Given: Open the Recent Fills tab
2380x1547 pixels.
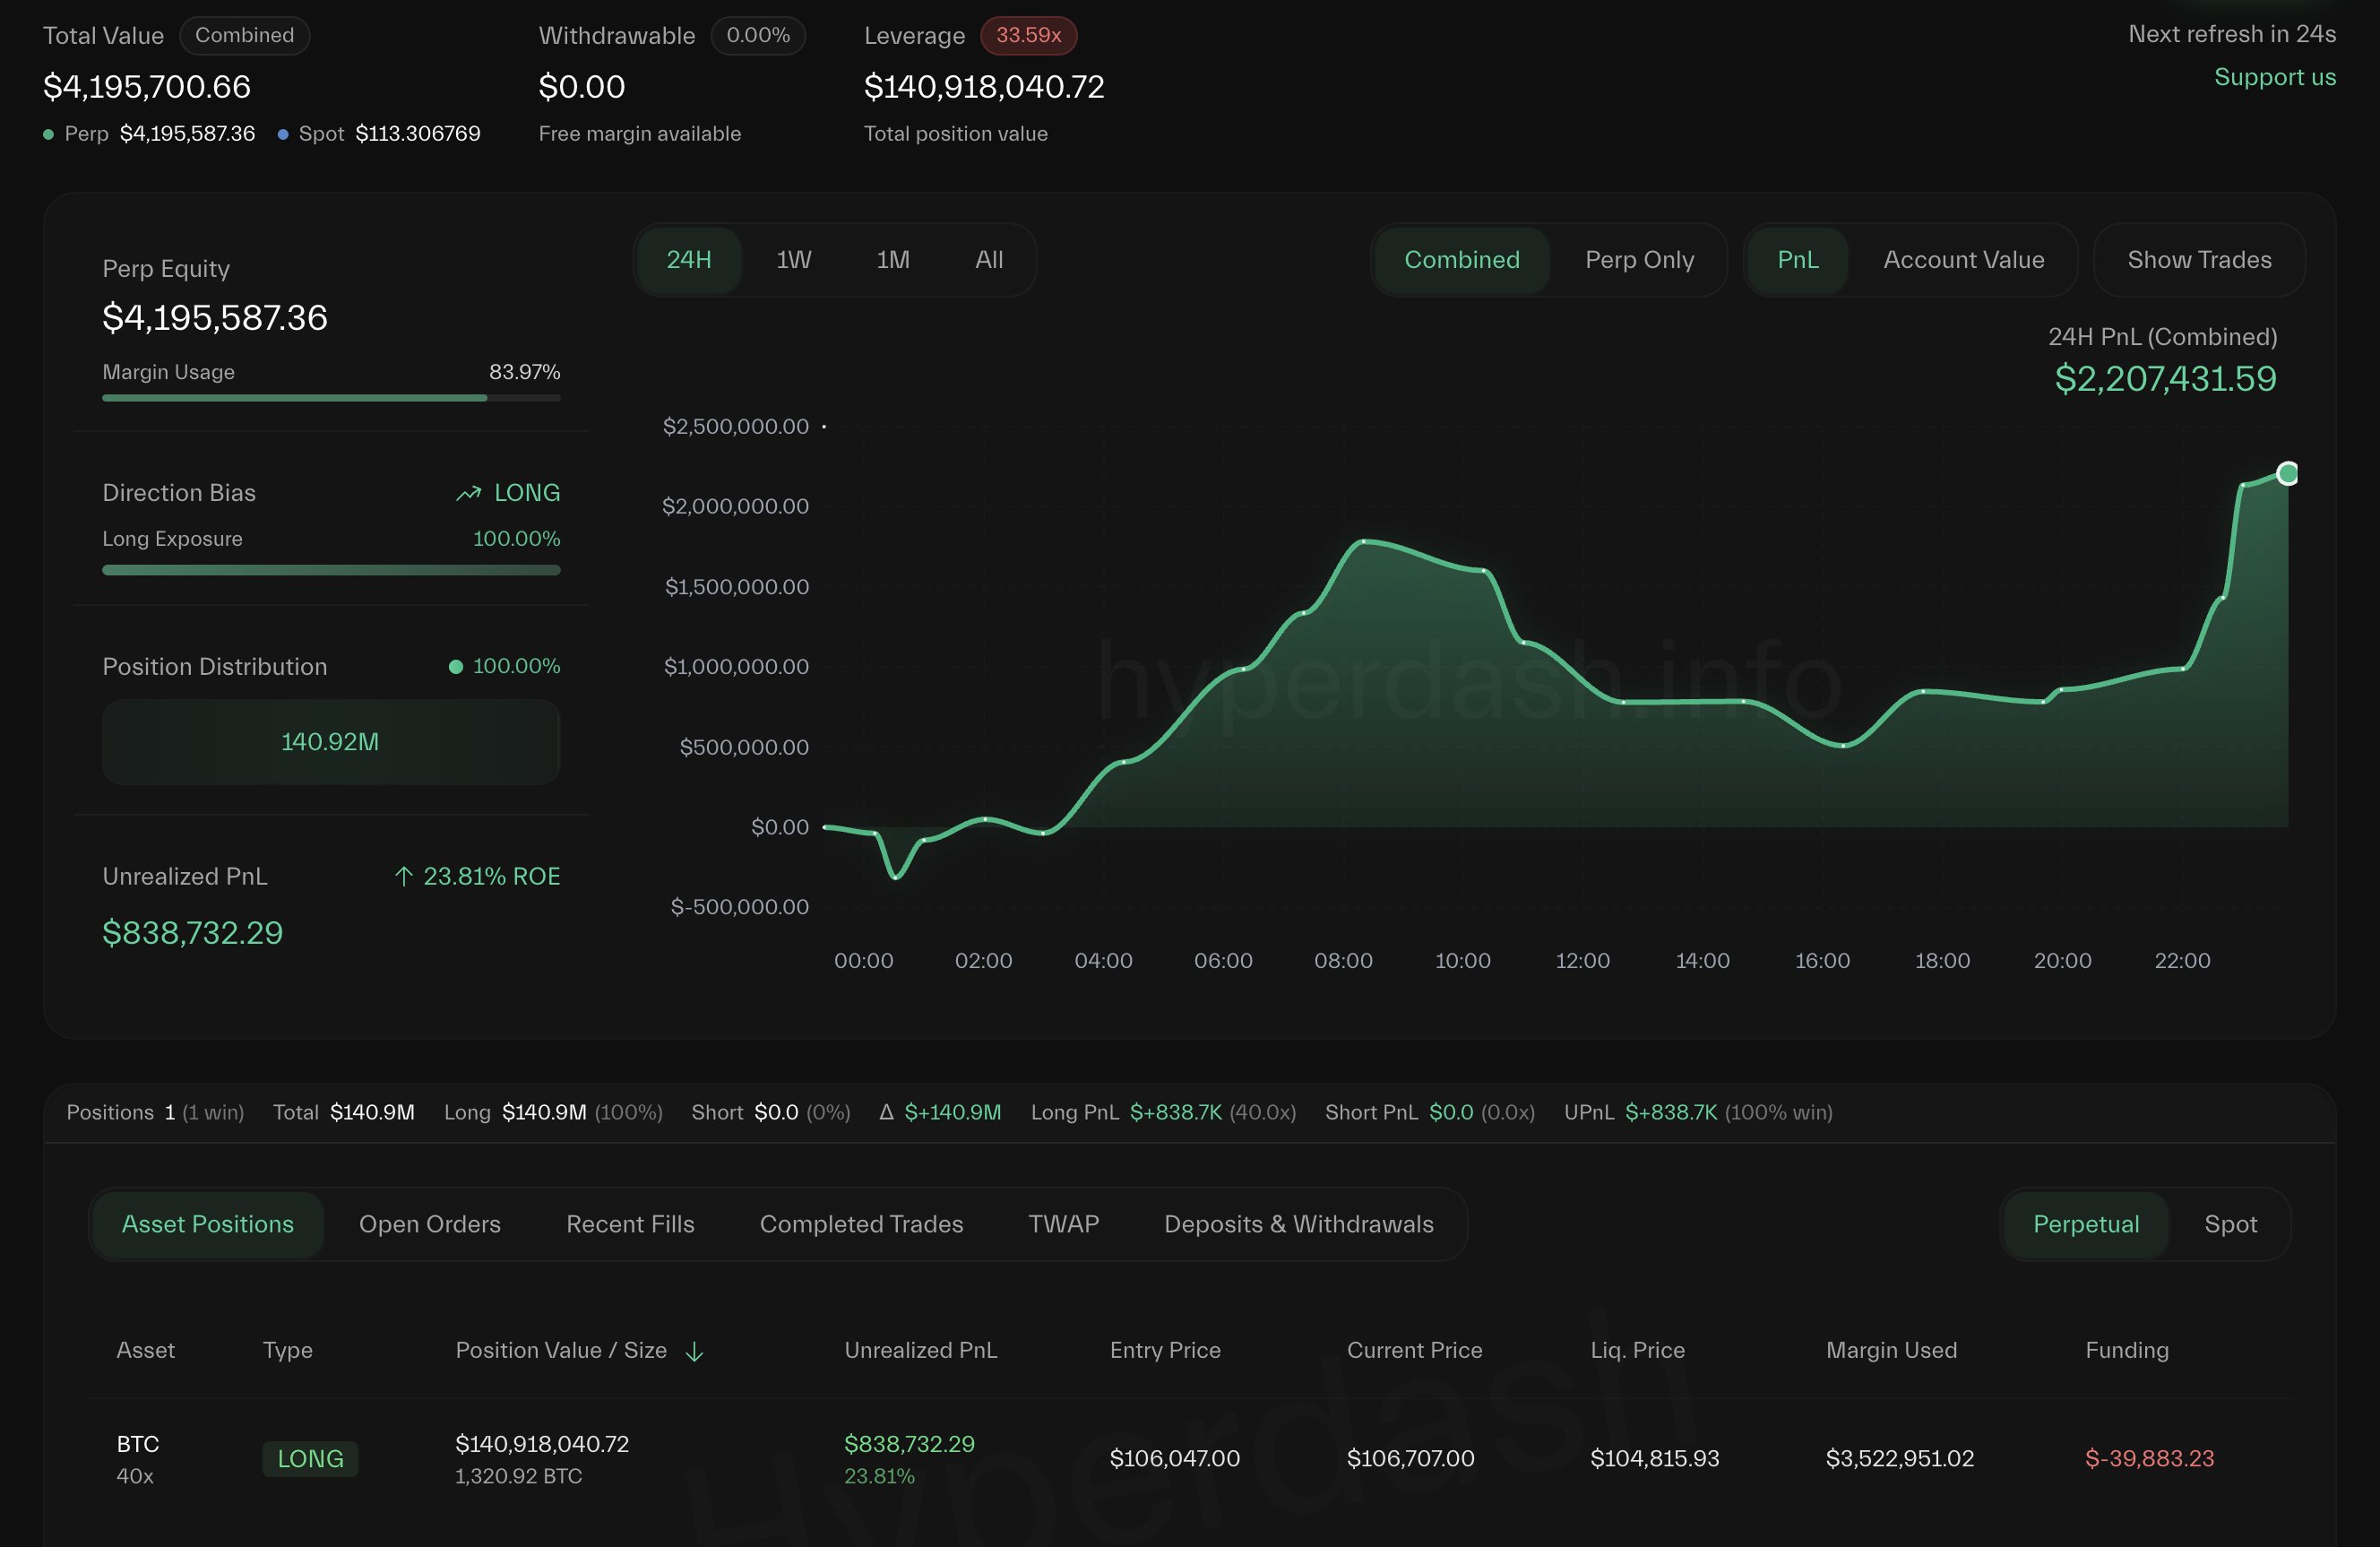Looking at the screenshot, I should click(630, 1224).
